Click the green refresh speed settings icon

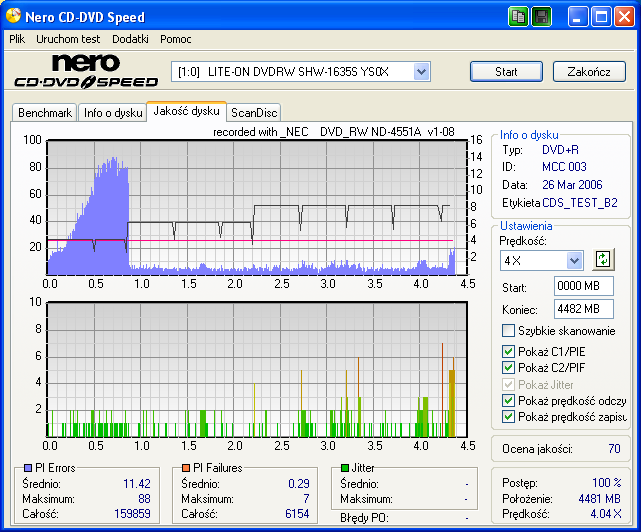tap(603, 259)
